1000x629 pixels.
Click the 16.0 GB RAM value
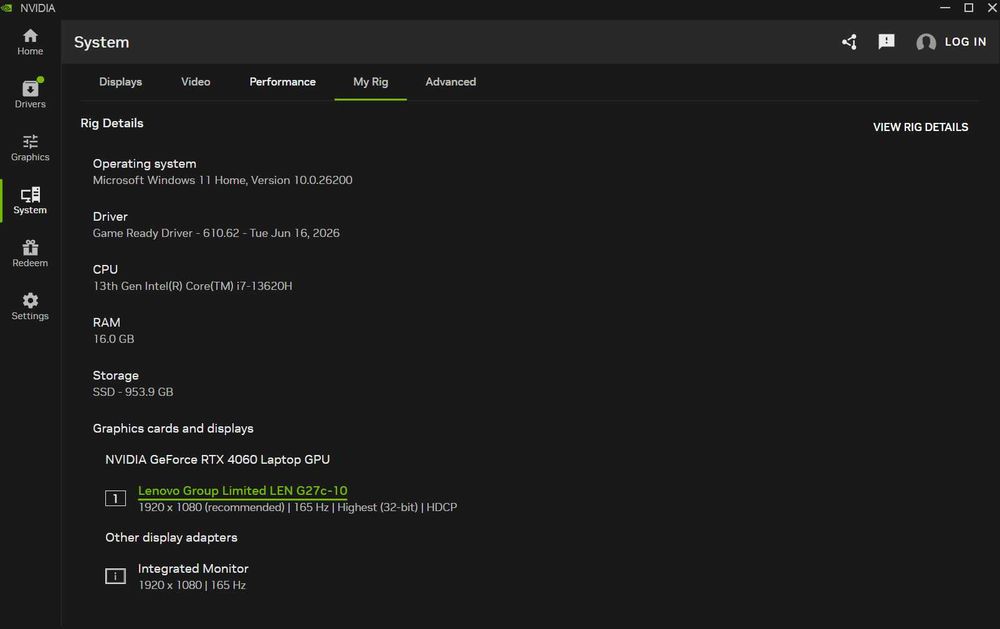[x=114, y=339]
